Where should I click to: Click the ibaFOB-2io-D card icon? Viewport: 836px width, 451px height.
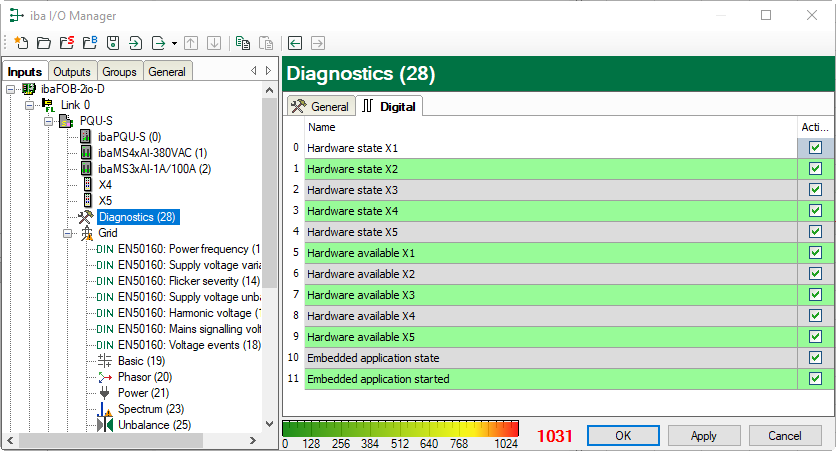pos(28,89)
